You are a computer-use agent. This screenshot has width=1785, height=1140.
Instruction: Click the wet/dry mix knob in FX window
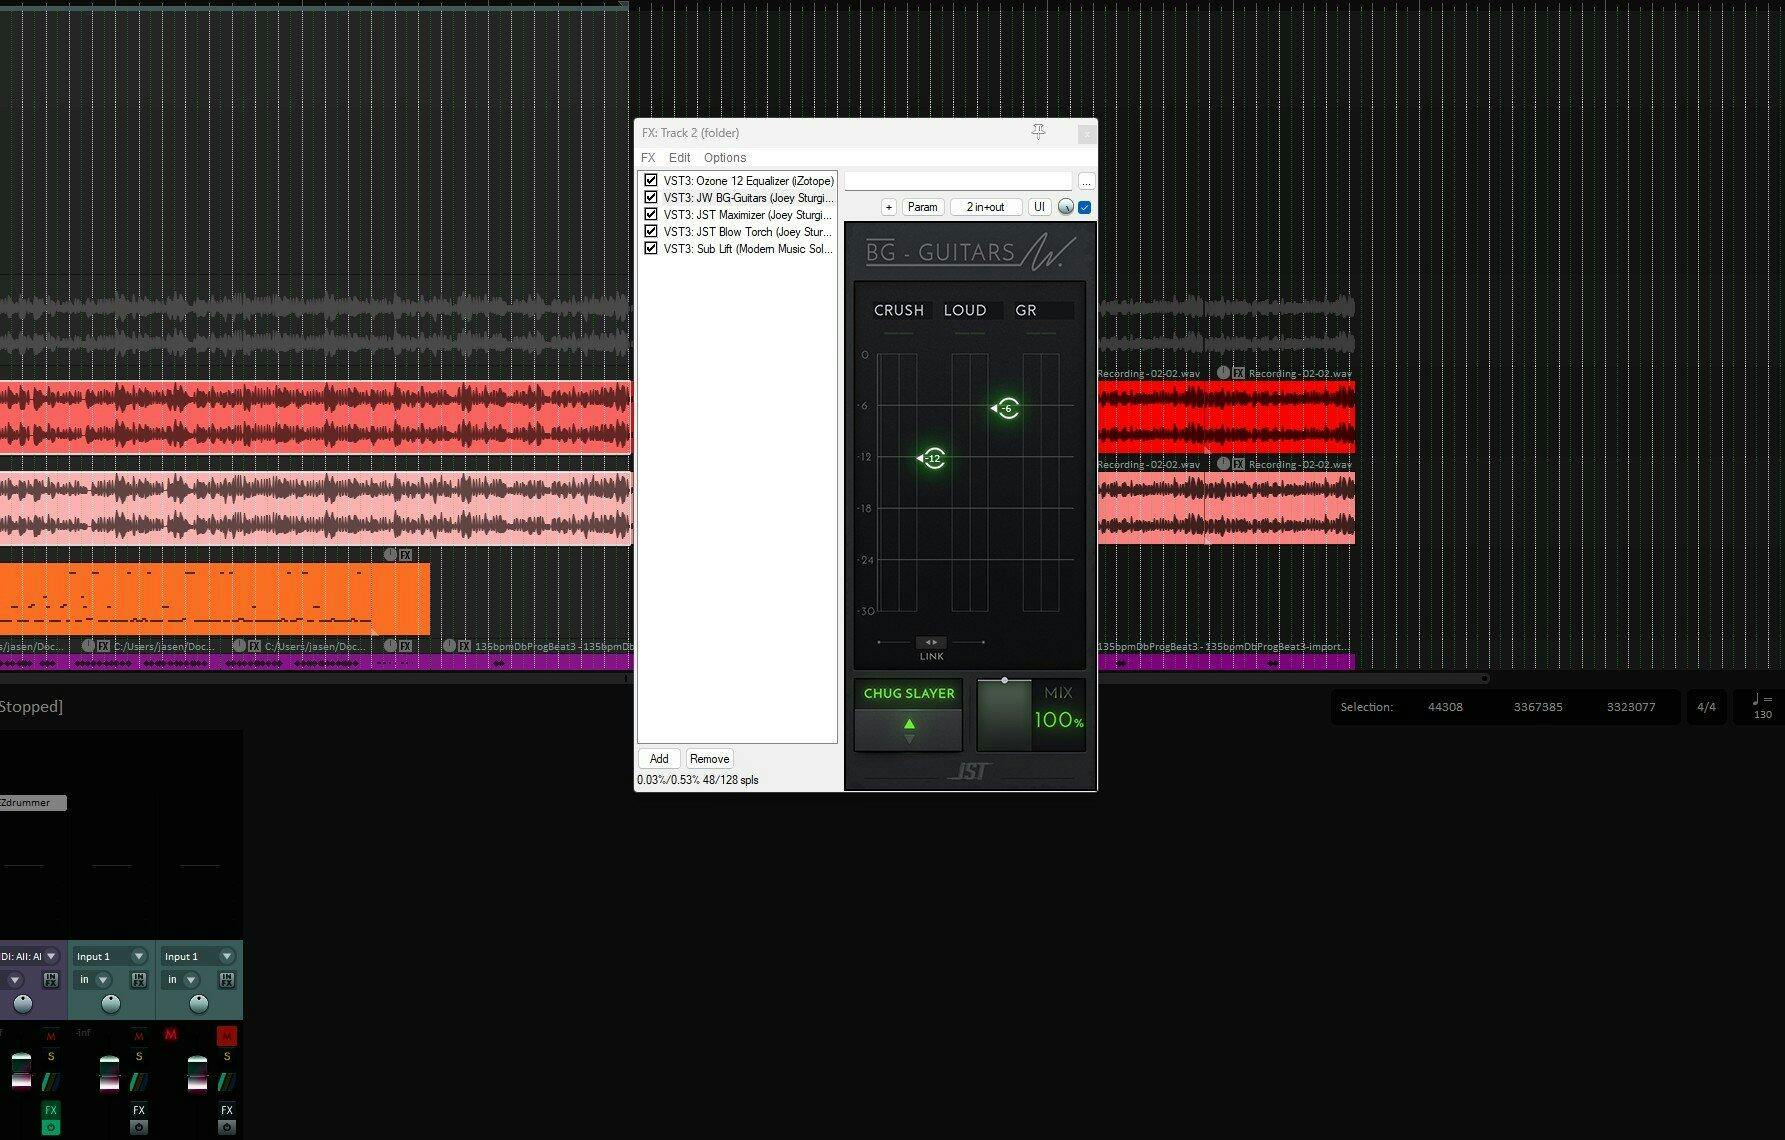pyautogui.click(x=1065, y=207)
